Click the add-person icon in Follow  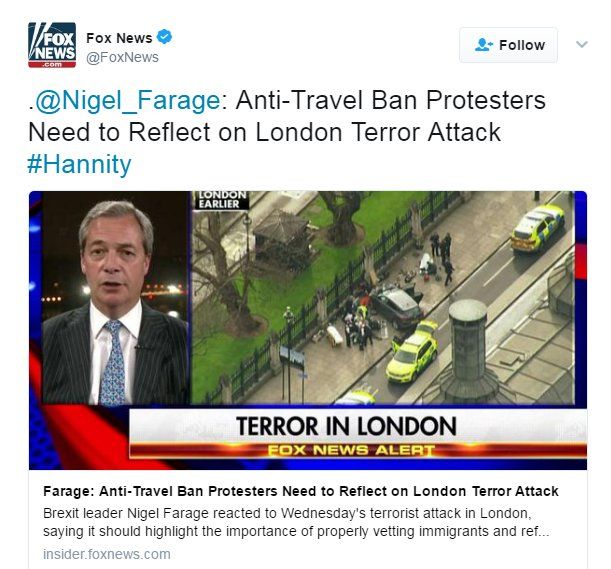pos(484,44)
